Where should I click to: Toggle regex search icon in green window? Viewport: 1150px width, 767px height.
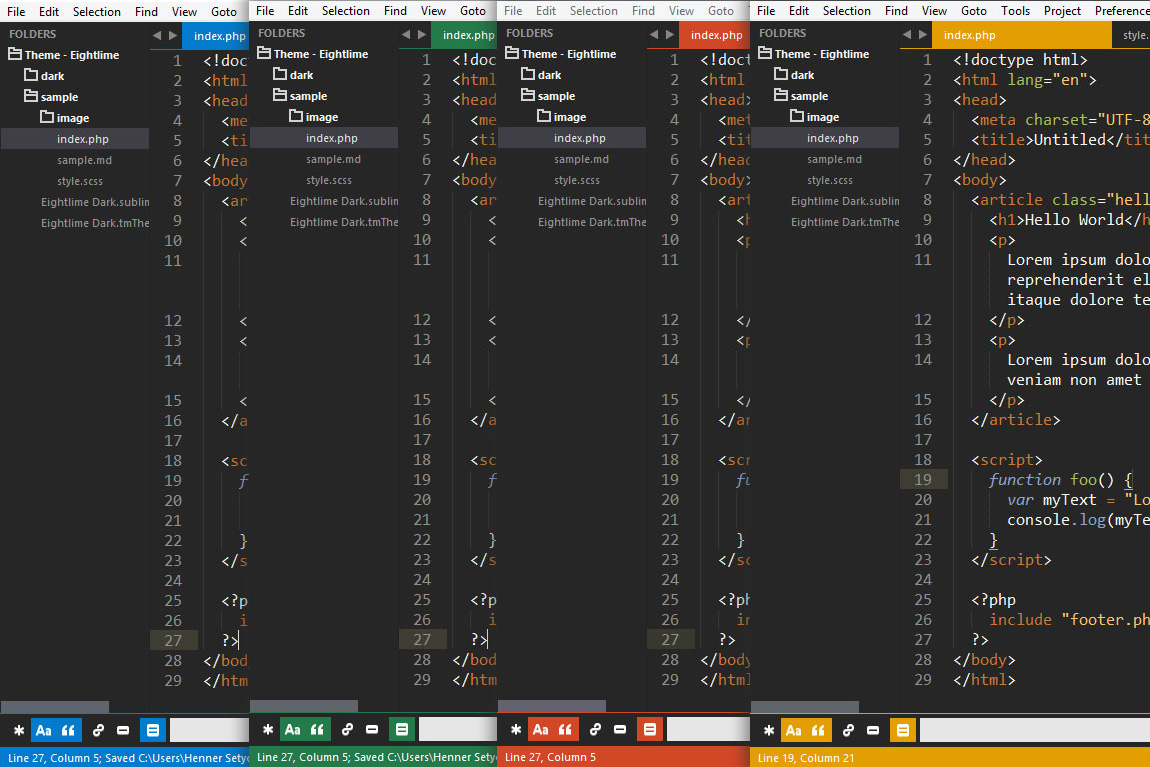point(268,730)
